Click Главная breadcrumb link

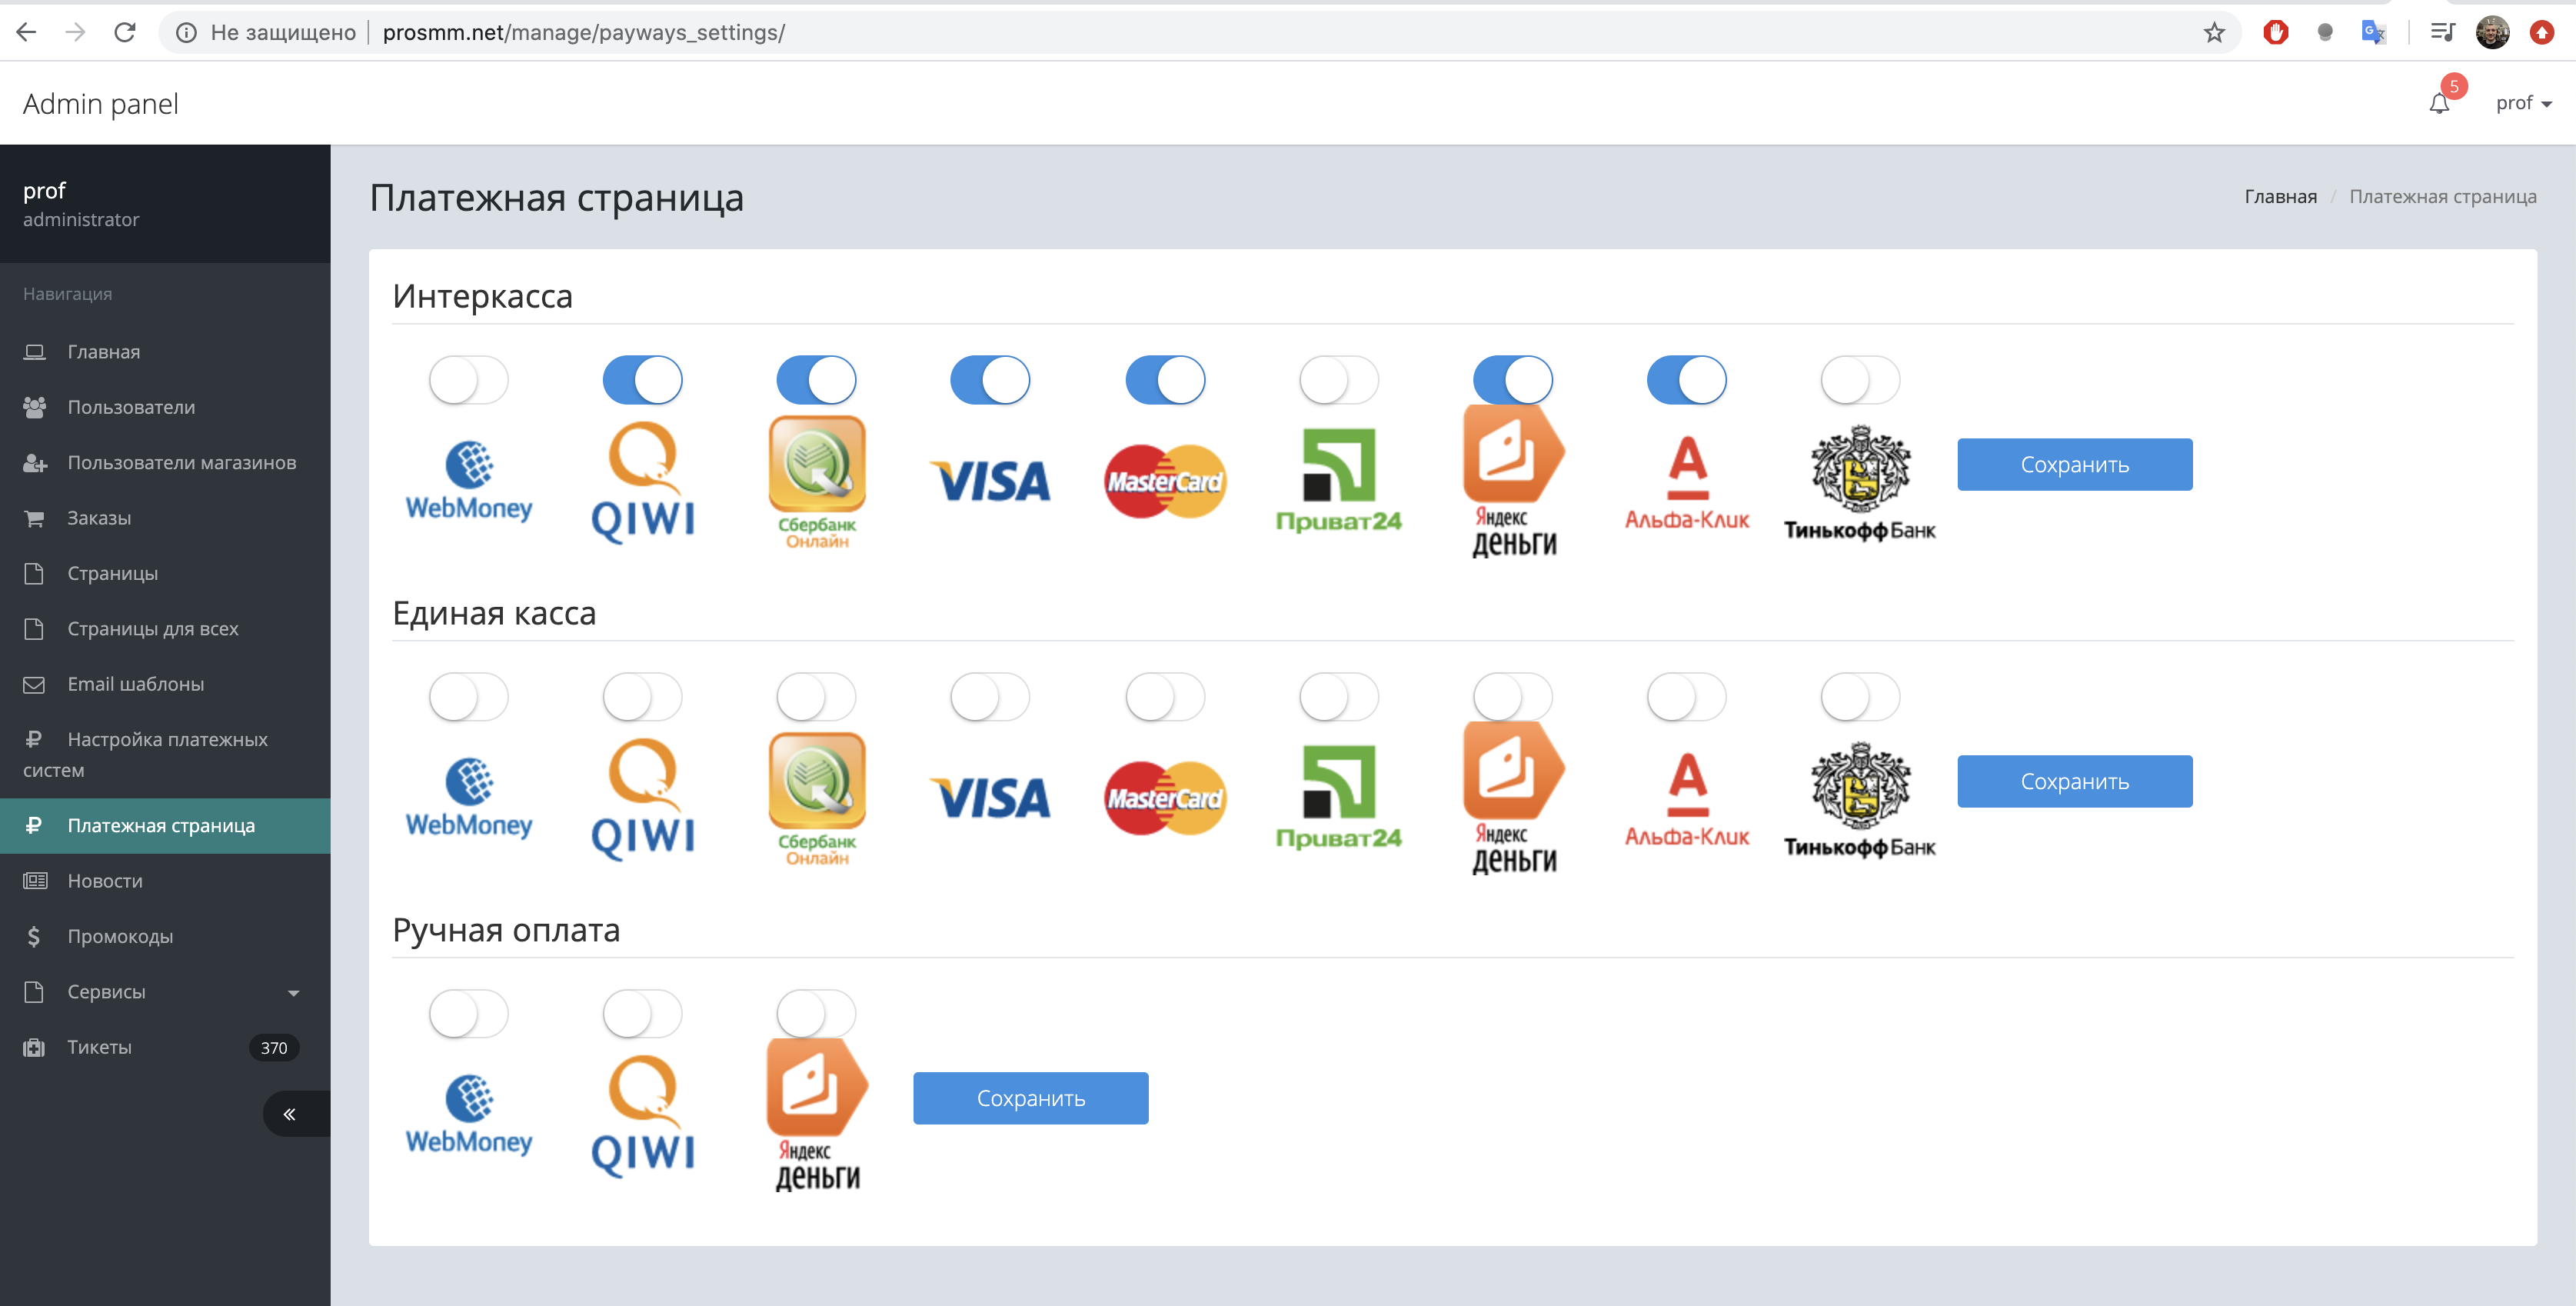tap(2280, 197)
